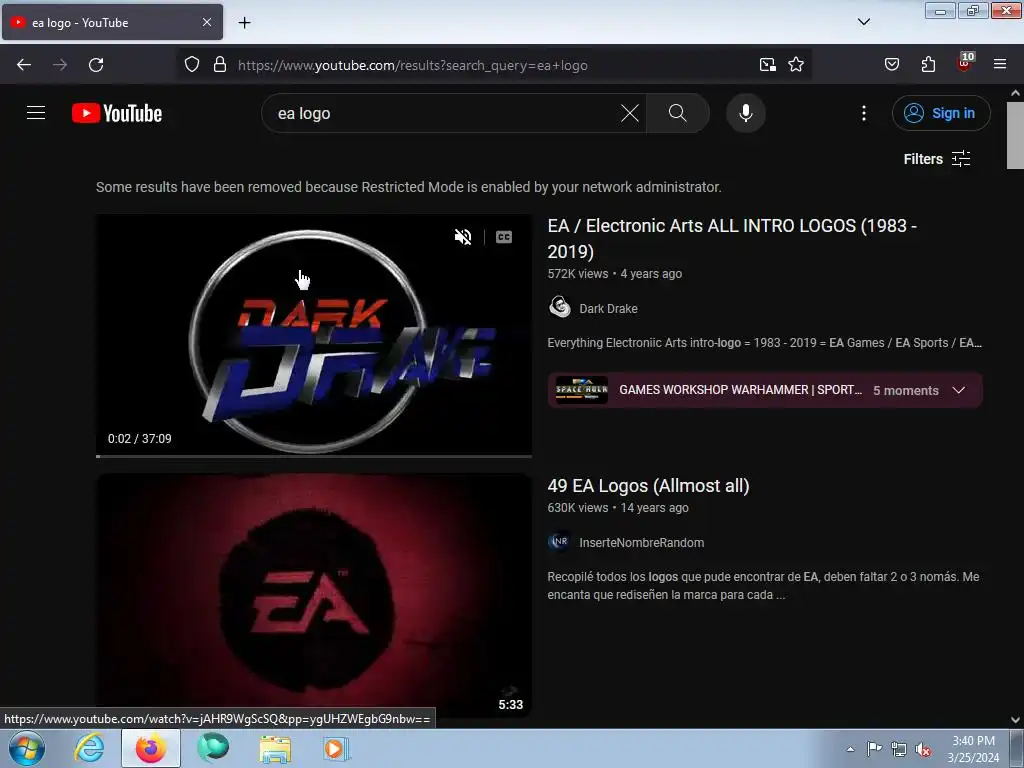This screenshot has height=768, width=1024.
Task: Click InserteNombreRandom channel avatar
Action: 560,541
